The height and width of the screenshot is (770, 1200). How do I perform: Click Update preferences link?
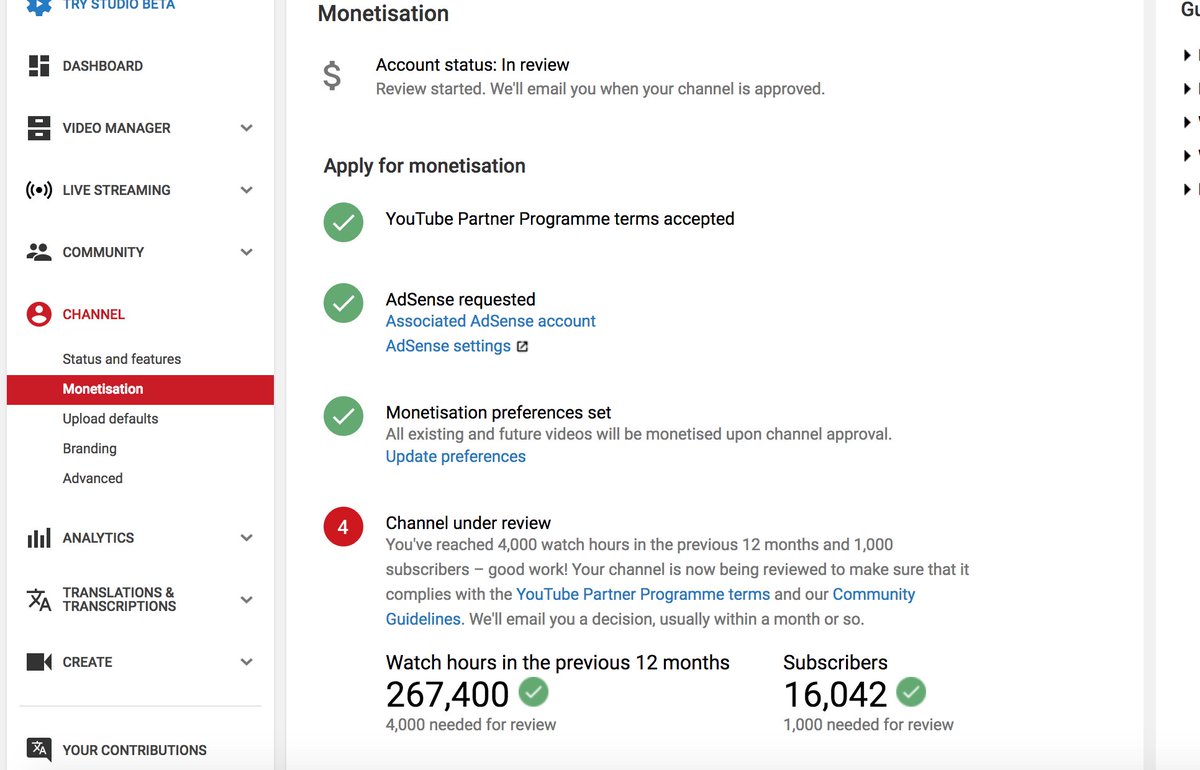456,457
